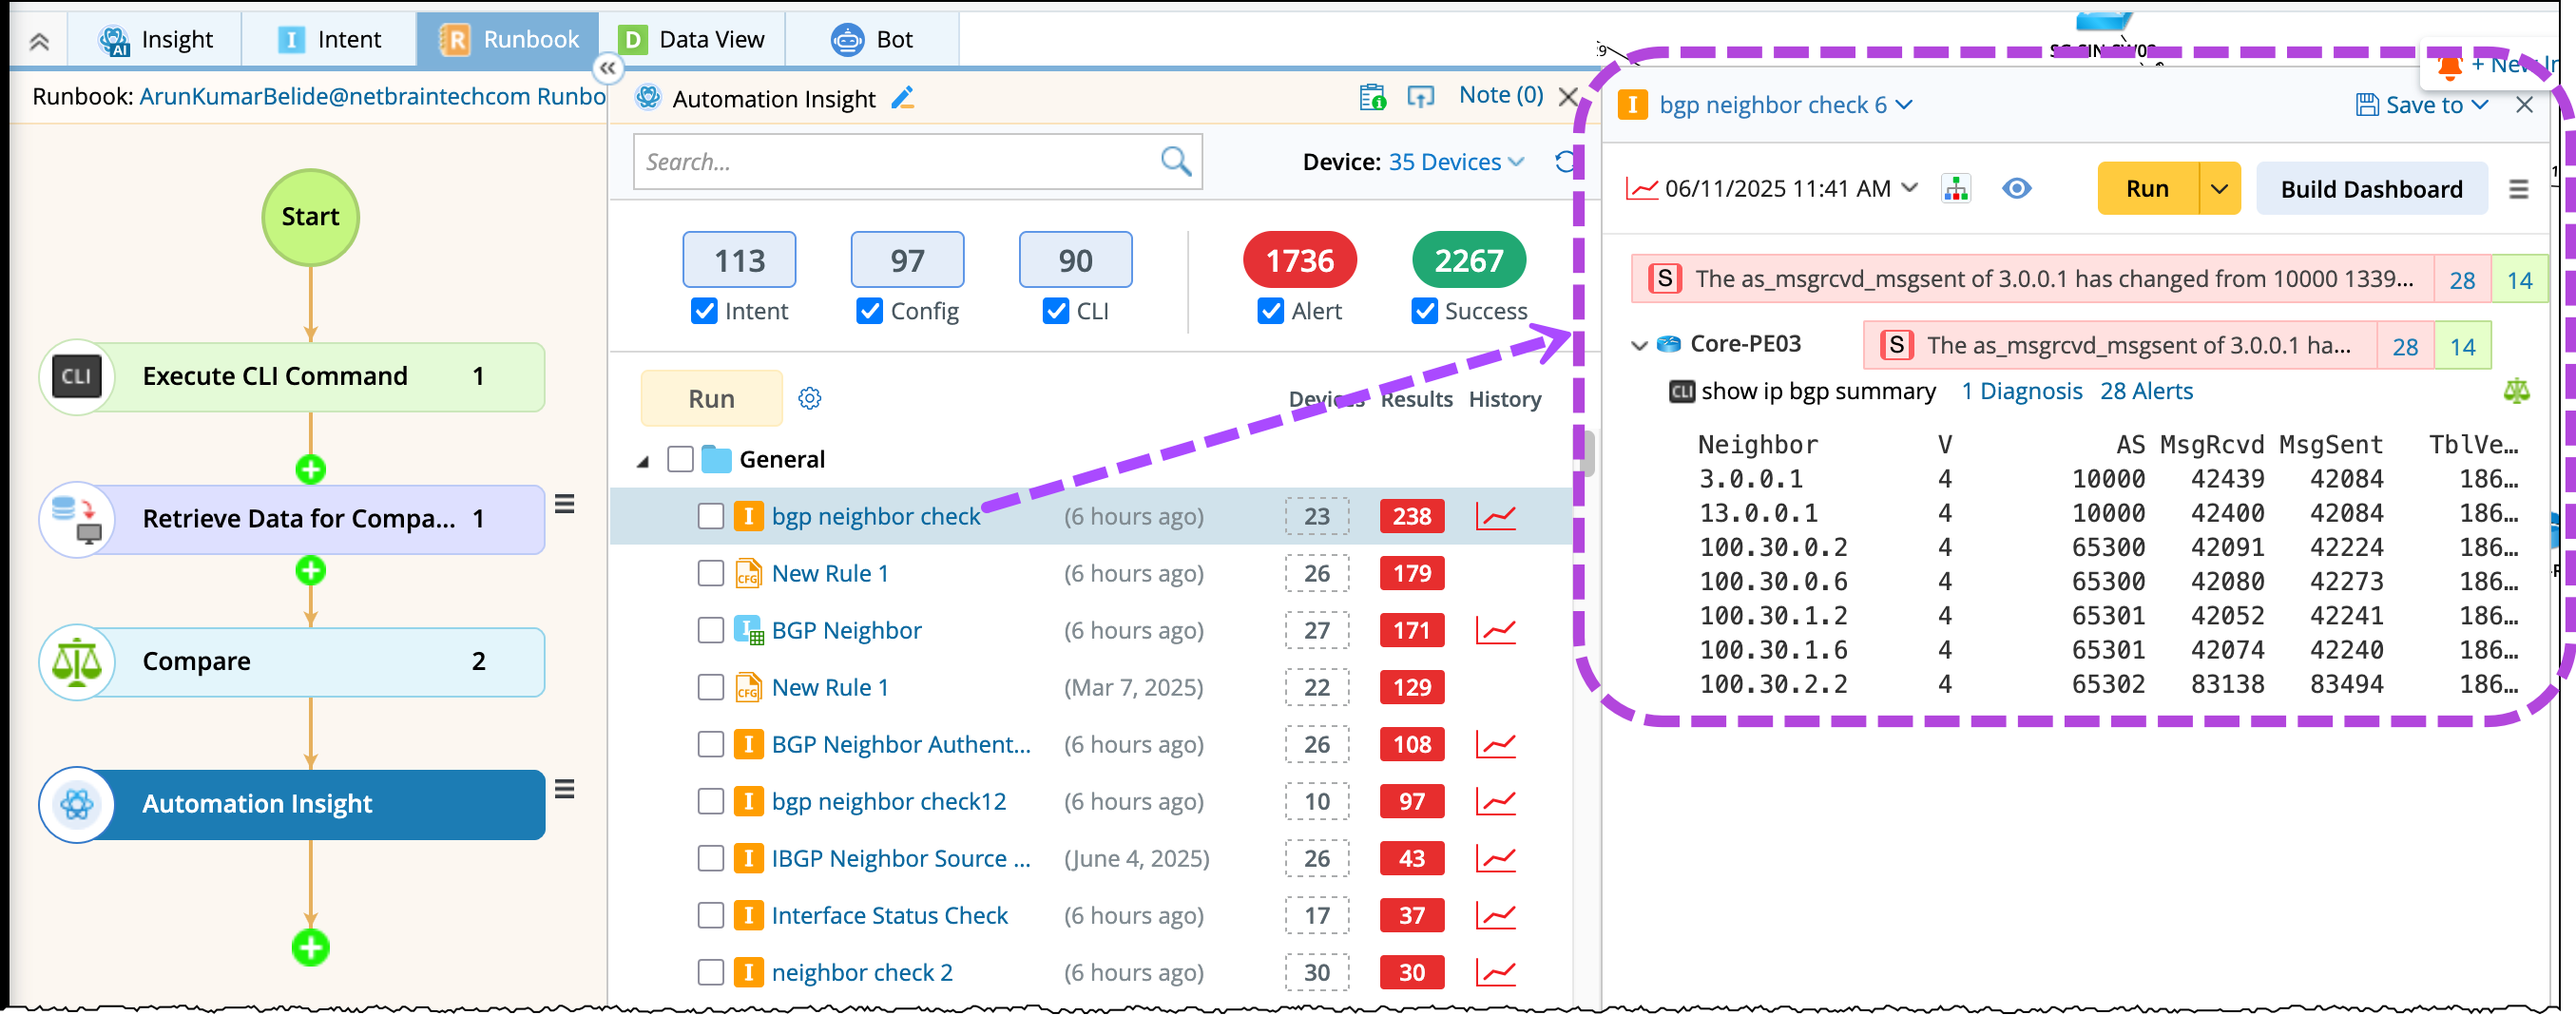Switch to the Insight tab
This screenshot has width=2576, height=1015.
click(x=155, y=39)
